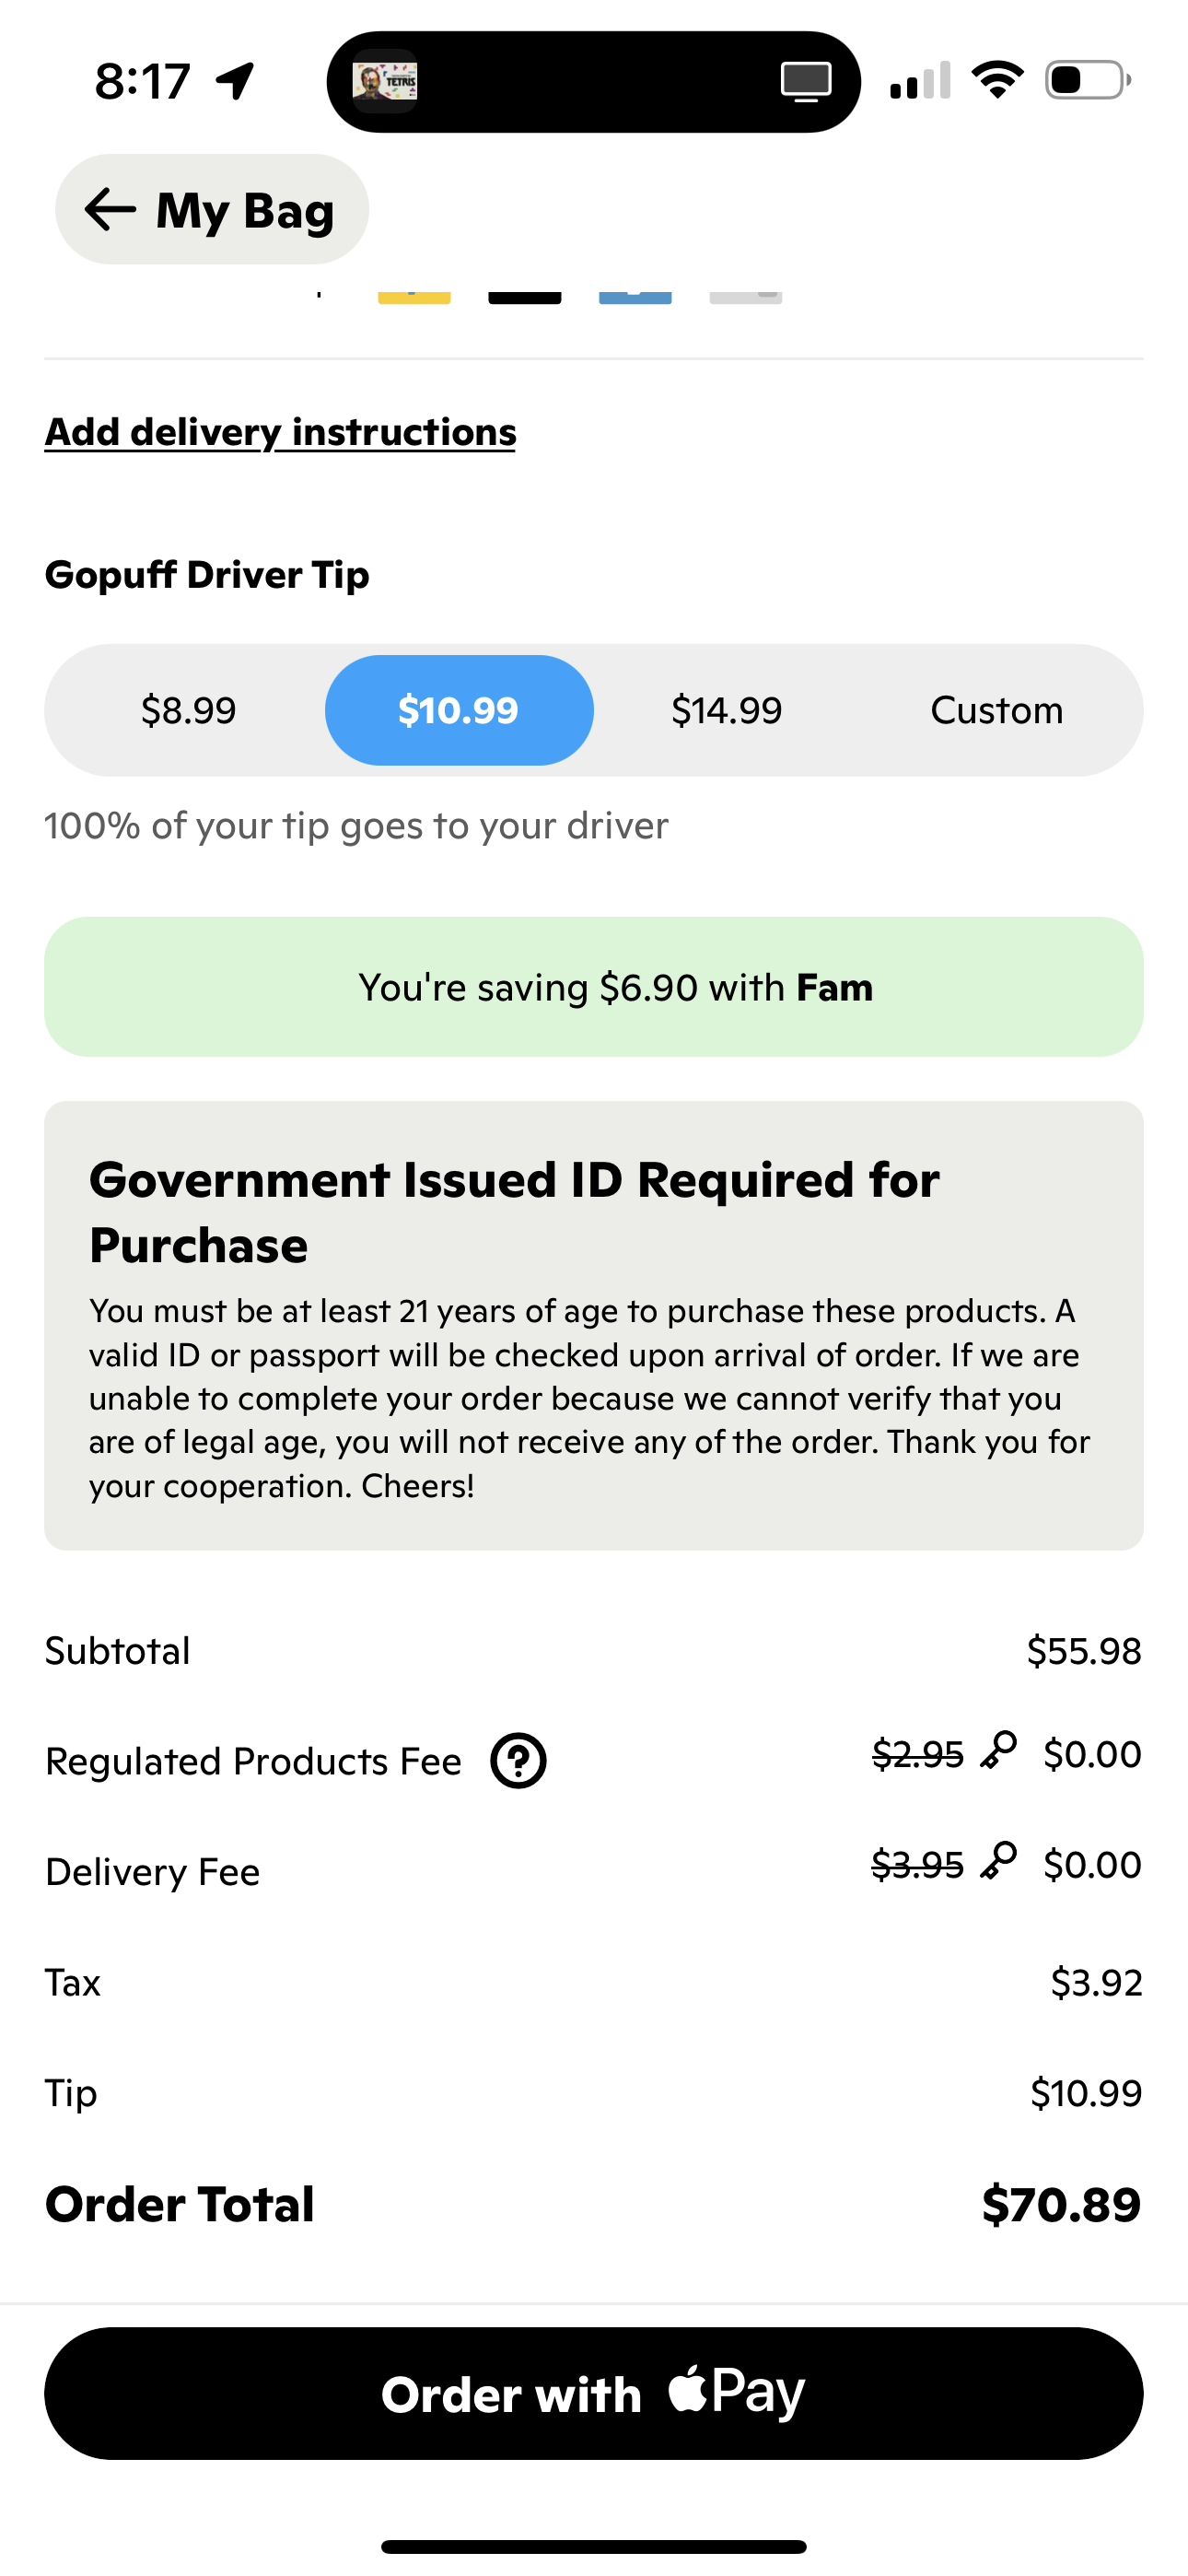Viewport: 1188px width, 2576px height.
Task: Open Add delivery instructions
Action: (x=280, y=431)
